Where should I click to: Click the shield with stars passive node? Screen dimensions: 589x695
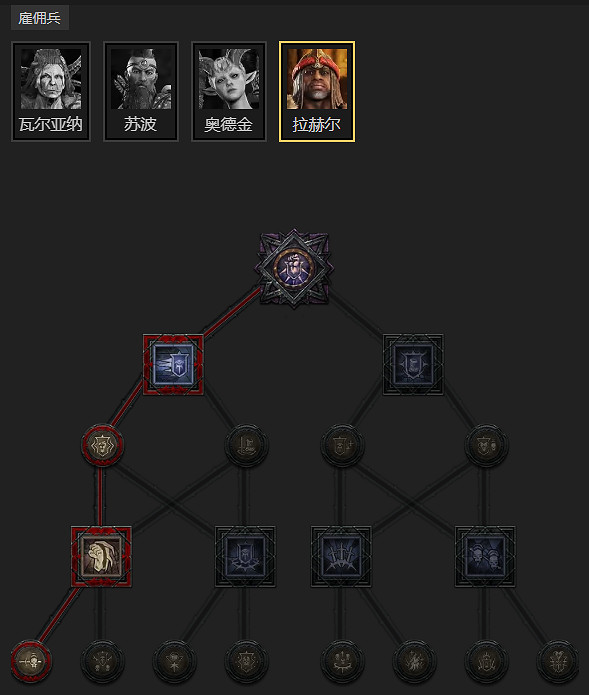click(246, 661)
